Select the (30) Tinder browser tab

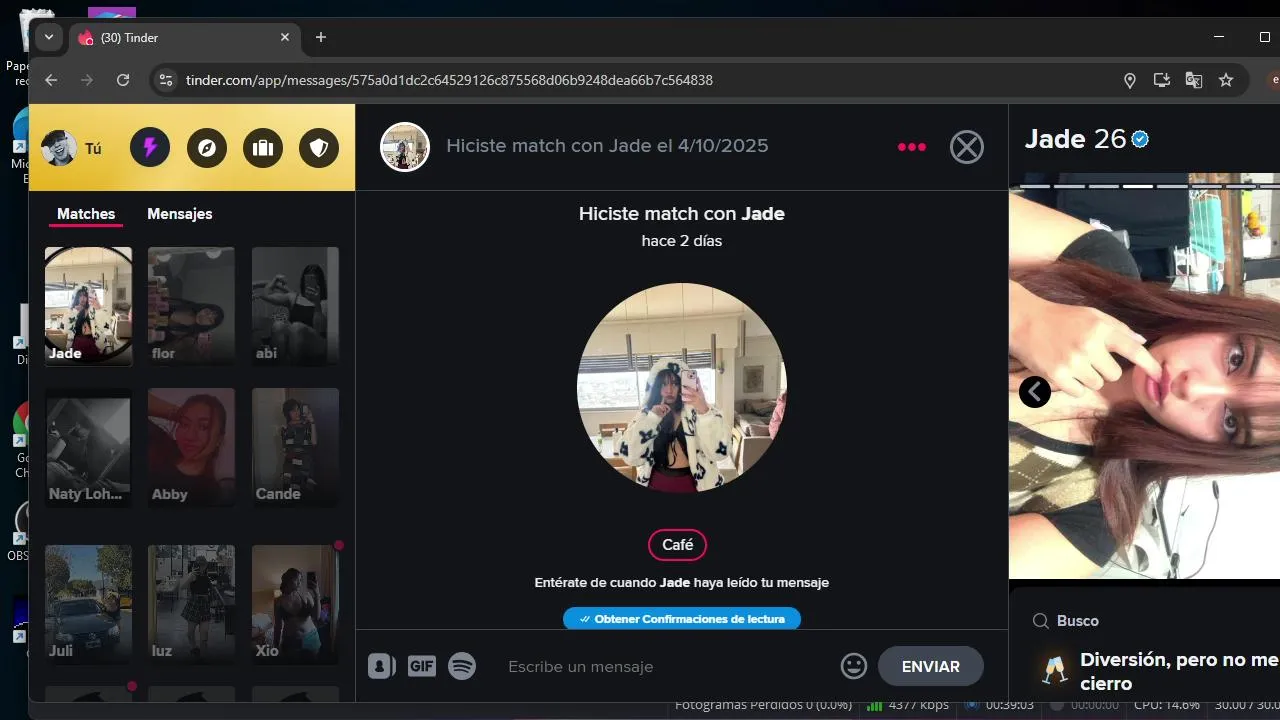point(186,38)
